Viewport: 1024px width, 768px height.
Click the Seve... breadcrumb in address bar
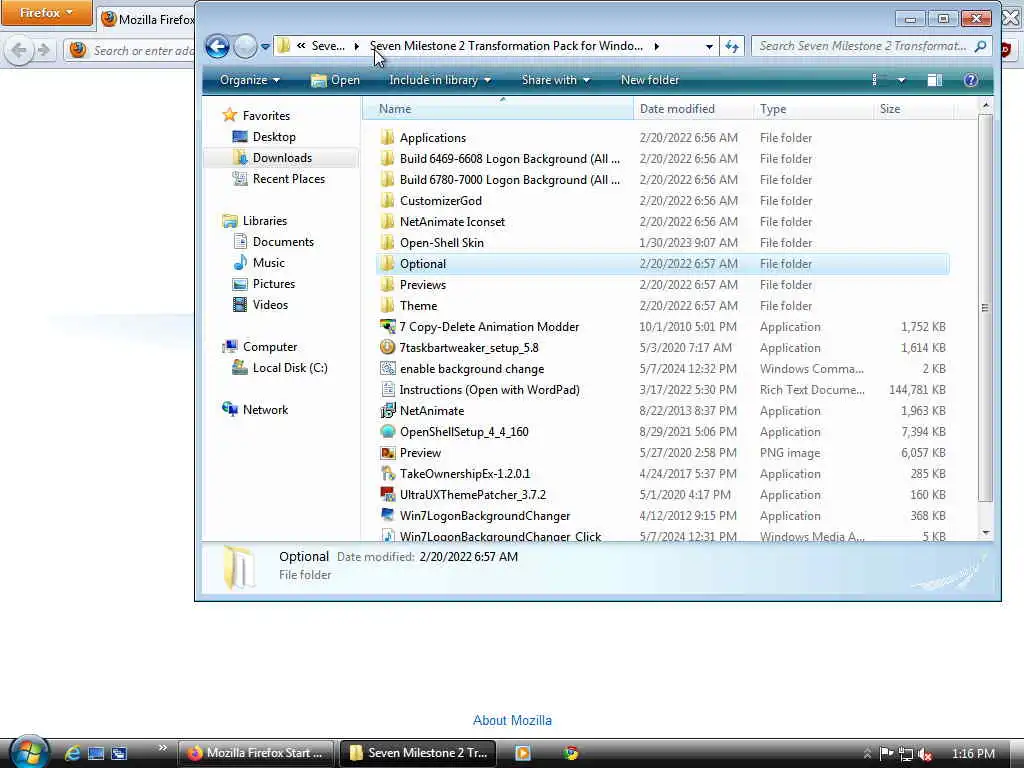(328, 46)
